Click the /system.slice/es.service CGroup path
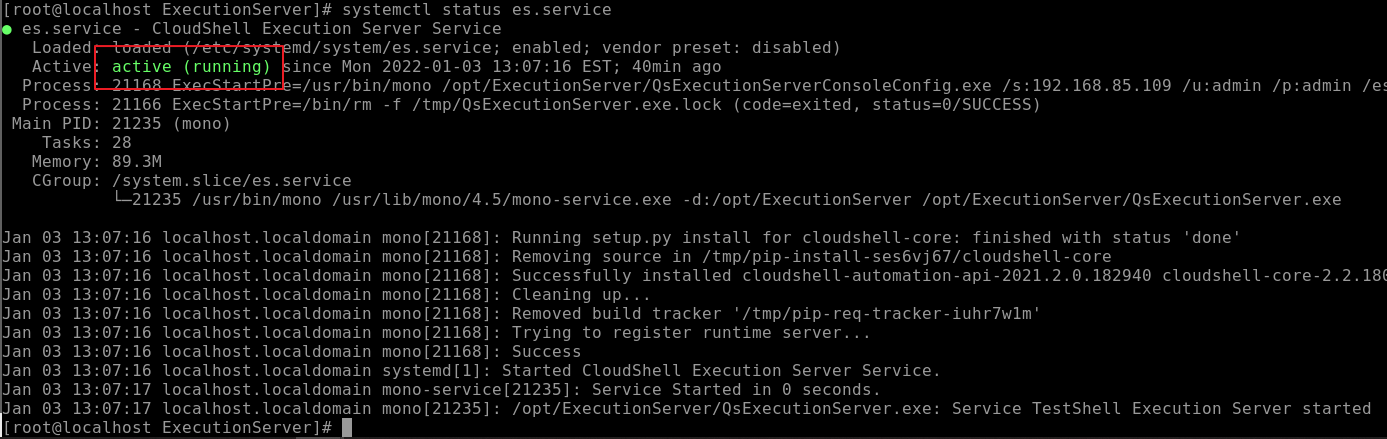 point(231,181)
